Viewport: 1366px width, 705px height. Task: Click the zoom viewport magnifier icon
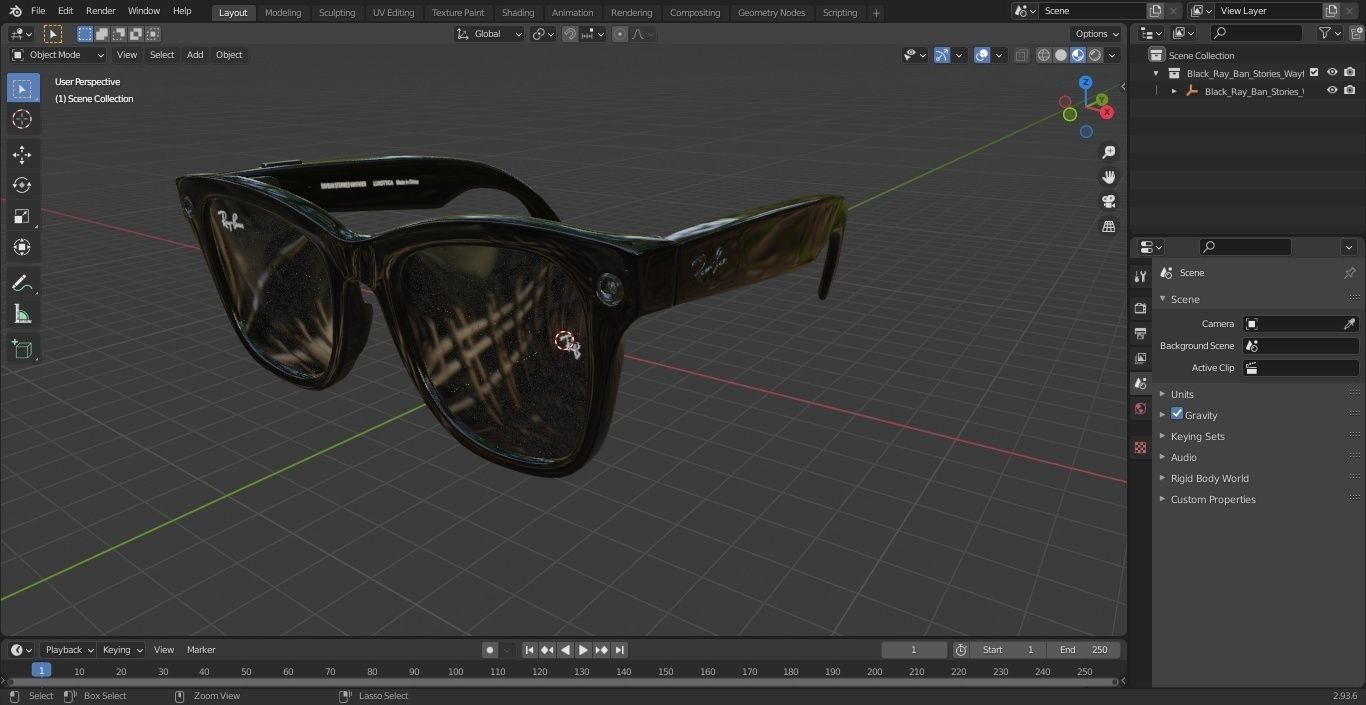[x=1108, y=152]
